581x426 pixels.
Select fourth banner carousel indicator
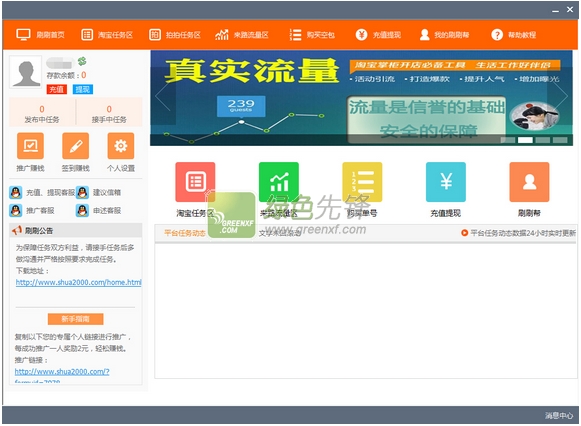(x=560, y=140)
